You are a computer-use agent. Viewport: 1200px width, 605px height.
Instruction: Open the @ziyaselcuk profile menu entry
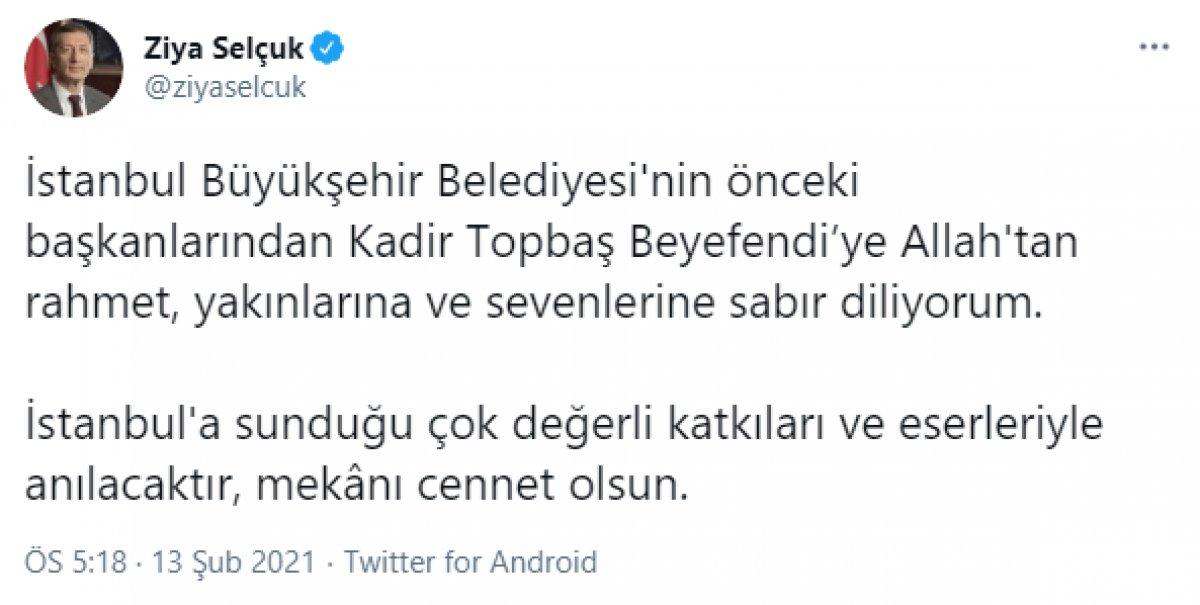click(x=227, y=85)
